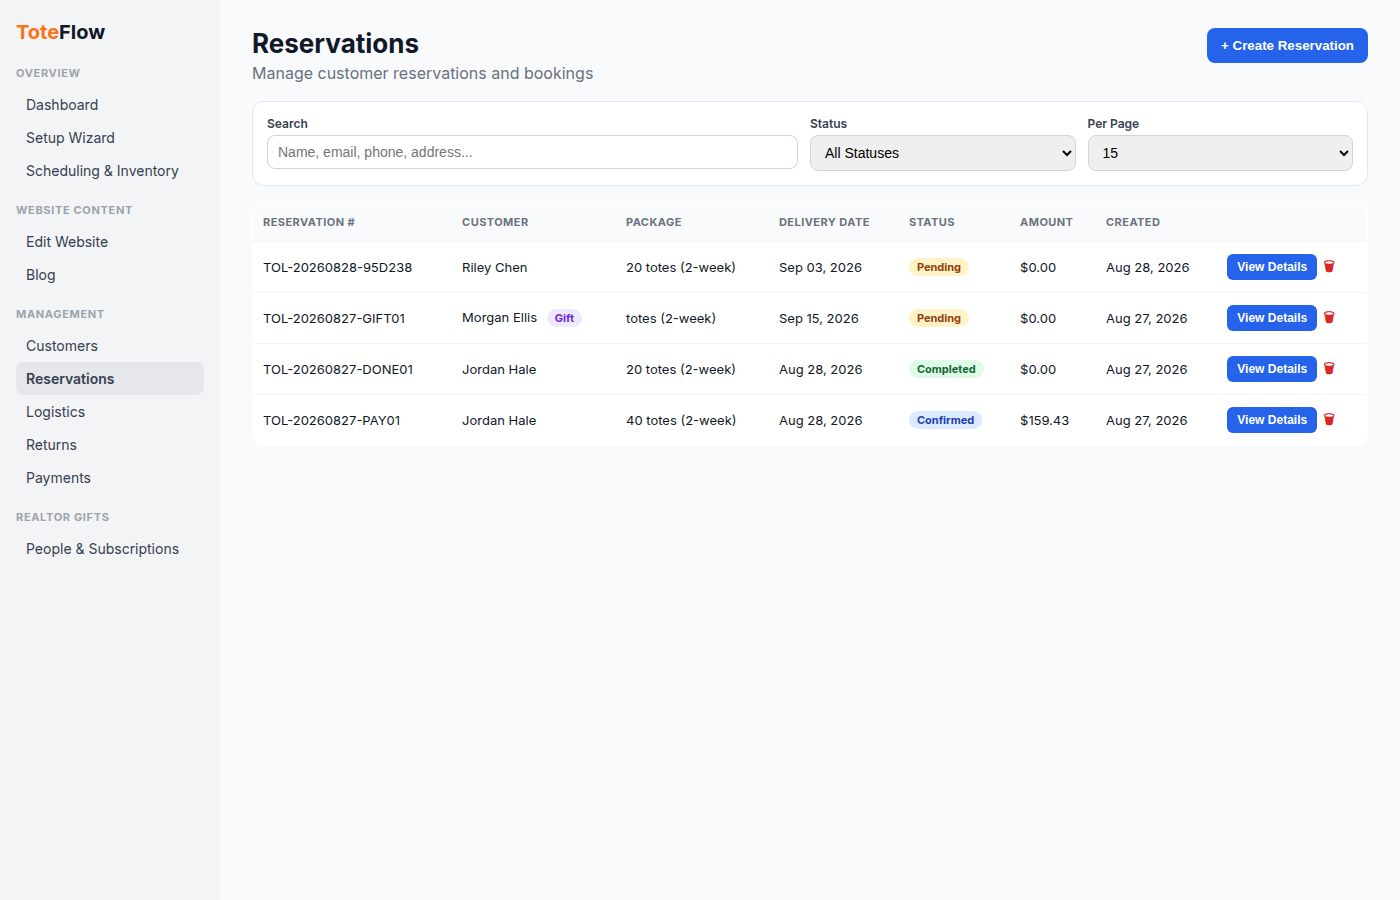
Task: Open Scheduling & Inventory page
Action: point(110,171)
